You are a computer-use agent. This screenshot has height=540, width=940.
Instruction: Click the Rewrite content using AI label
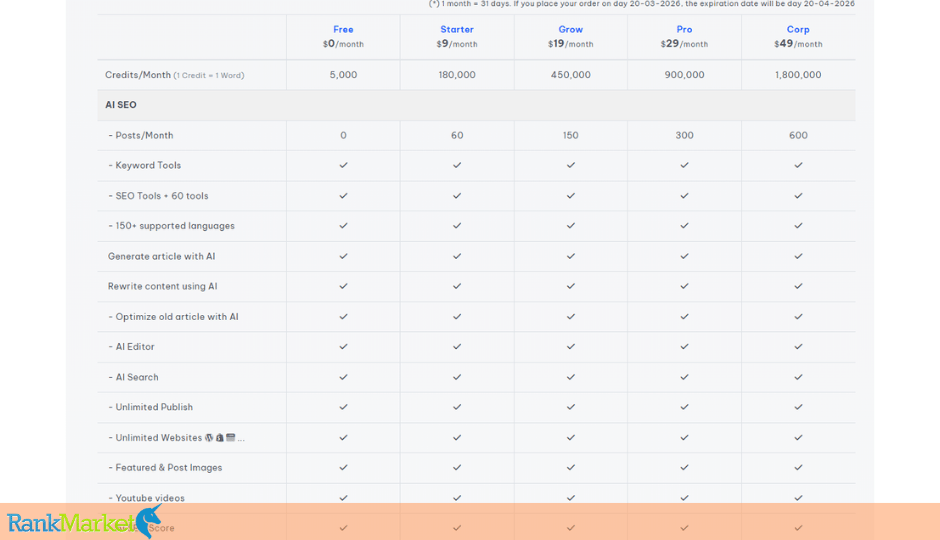(162, 286)
